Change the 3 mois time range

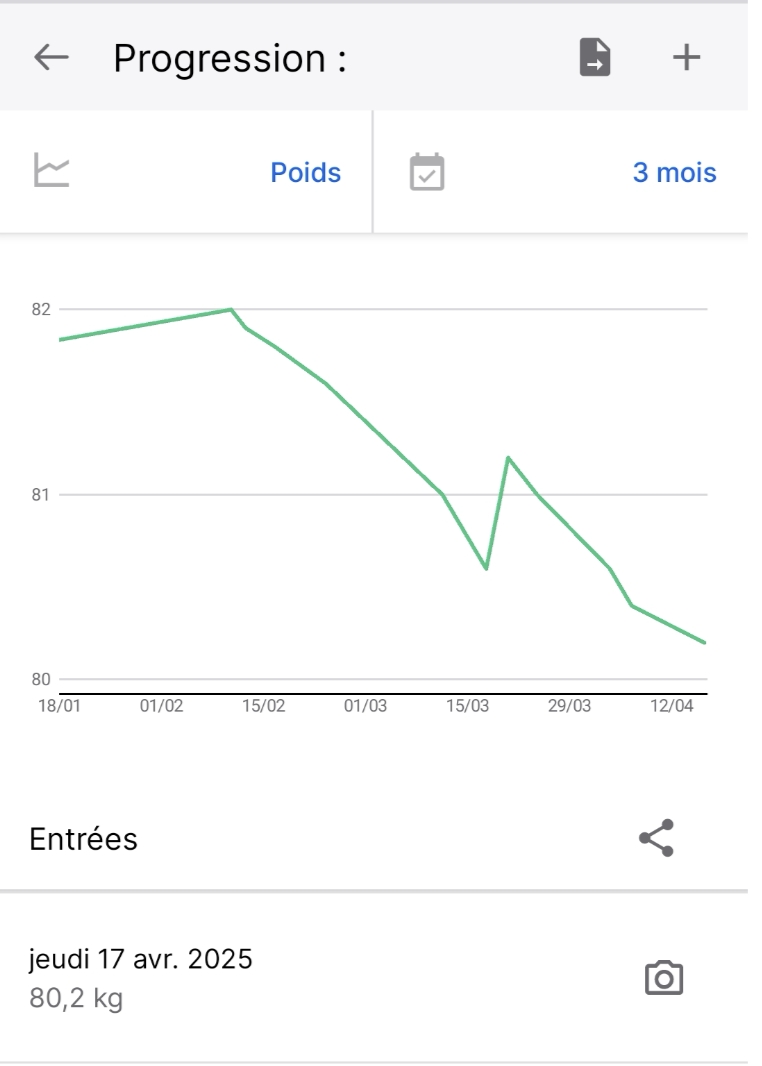pos(674,173)
